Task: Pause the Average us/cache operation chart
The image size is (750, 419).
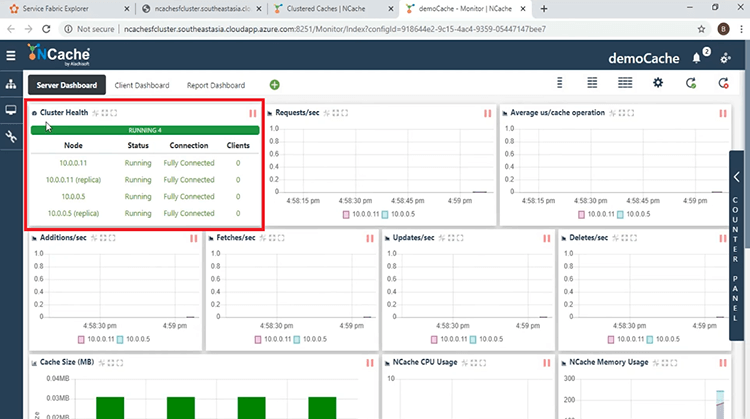Action: [x=723, y=113]
